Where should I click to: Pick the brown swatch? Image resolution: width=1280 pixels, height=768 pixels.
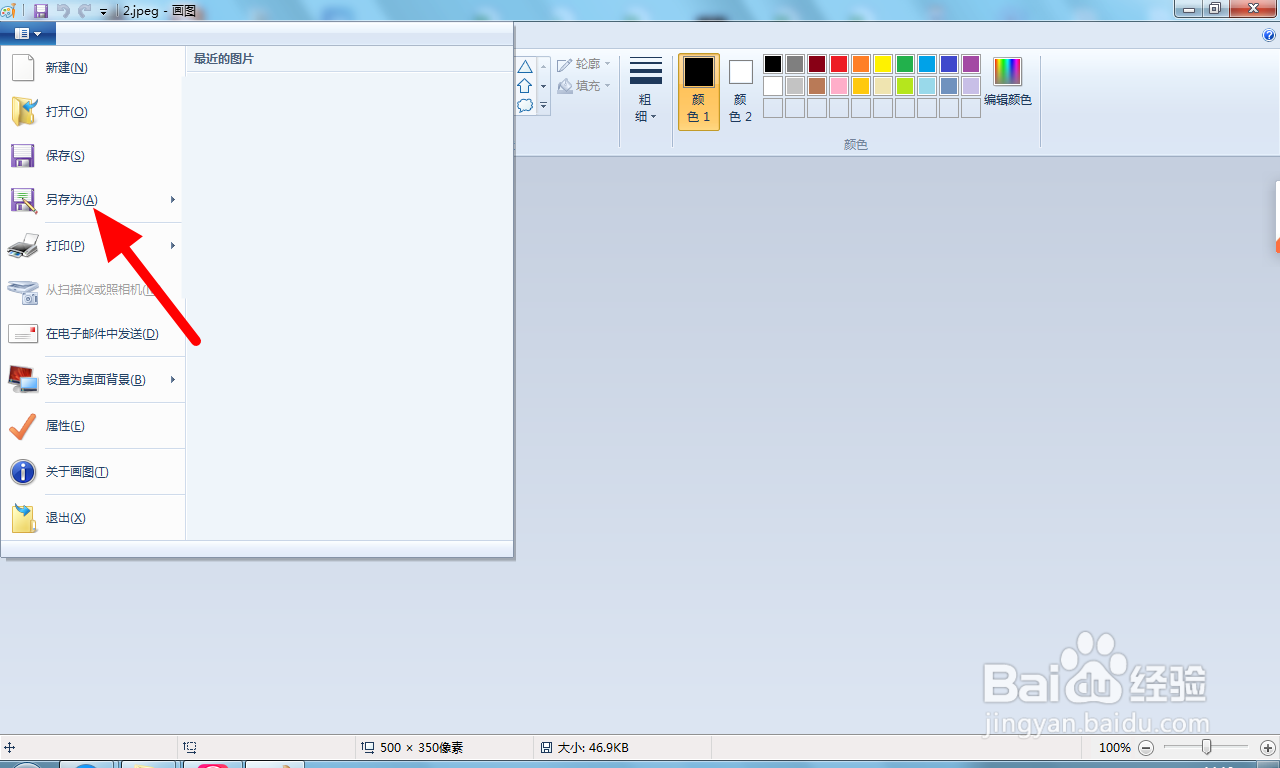click(x=817, y=86)
